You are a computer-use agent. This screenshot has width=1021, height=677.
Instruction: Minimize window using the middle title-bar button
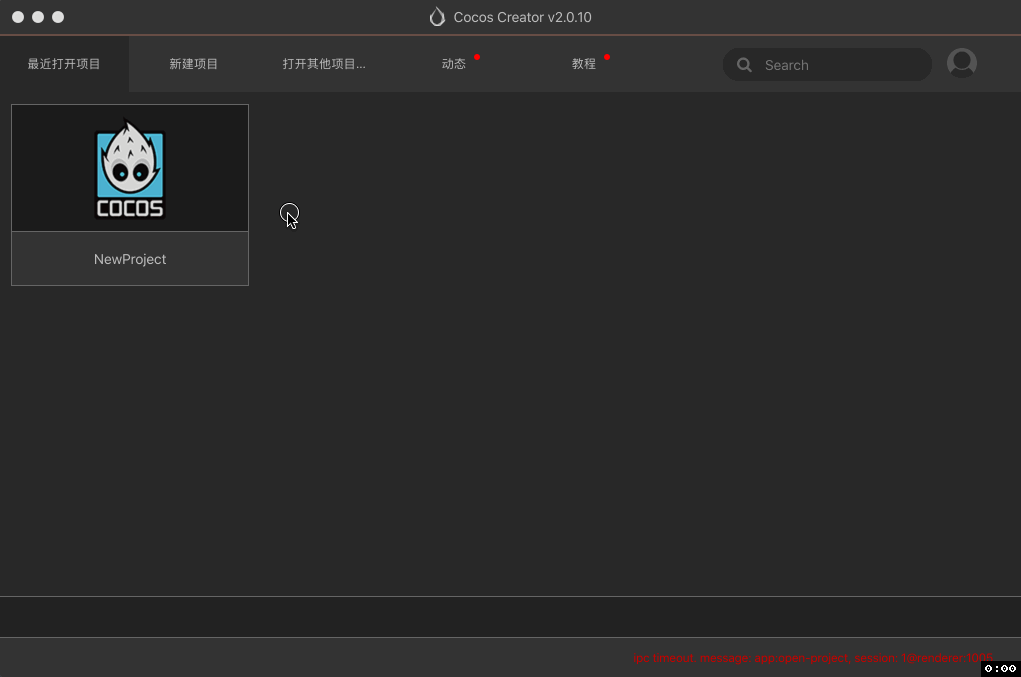pos(38,17)
